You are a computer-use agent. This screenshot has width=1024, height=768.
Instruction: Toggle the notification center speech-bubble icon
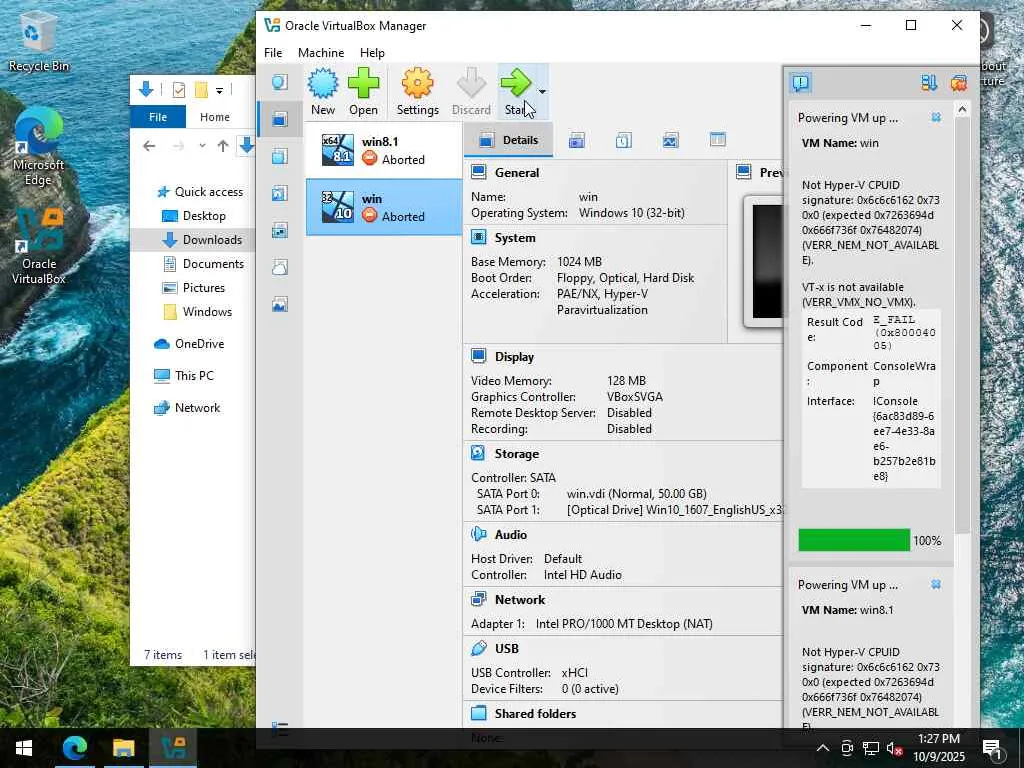tap(801, 83)
